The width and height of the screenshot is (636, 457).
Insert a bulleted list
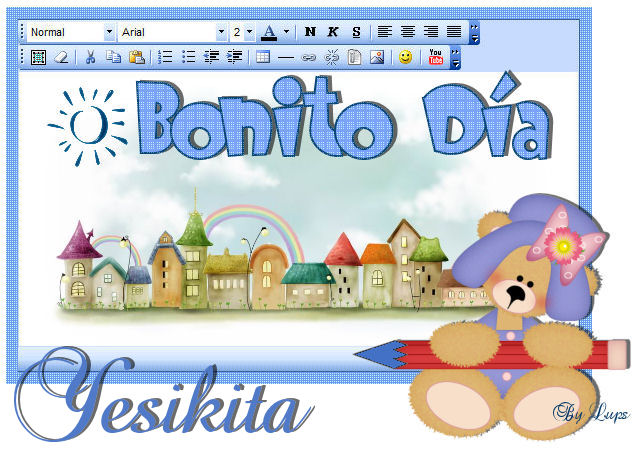tap(188, 57)
